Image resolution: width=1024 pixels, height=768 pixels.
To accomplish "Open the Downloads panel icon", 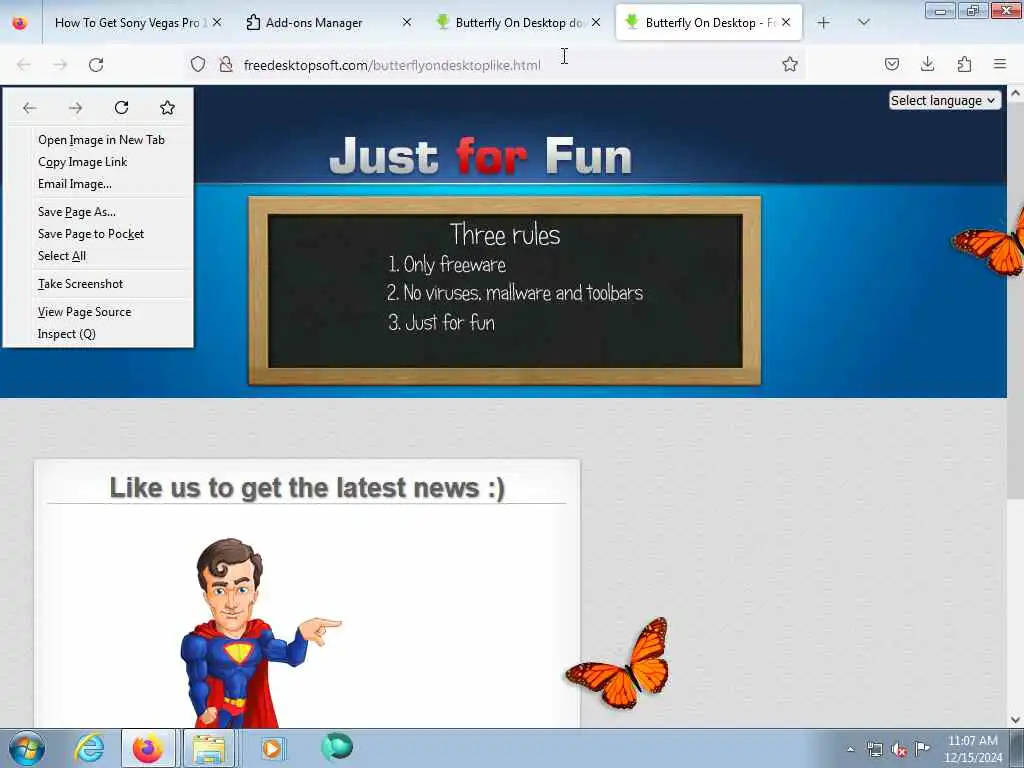I will pyautogui.click(x=927, y=65).
